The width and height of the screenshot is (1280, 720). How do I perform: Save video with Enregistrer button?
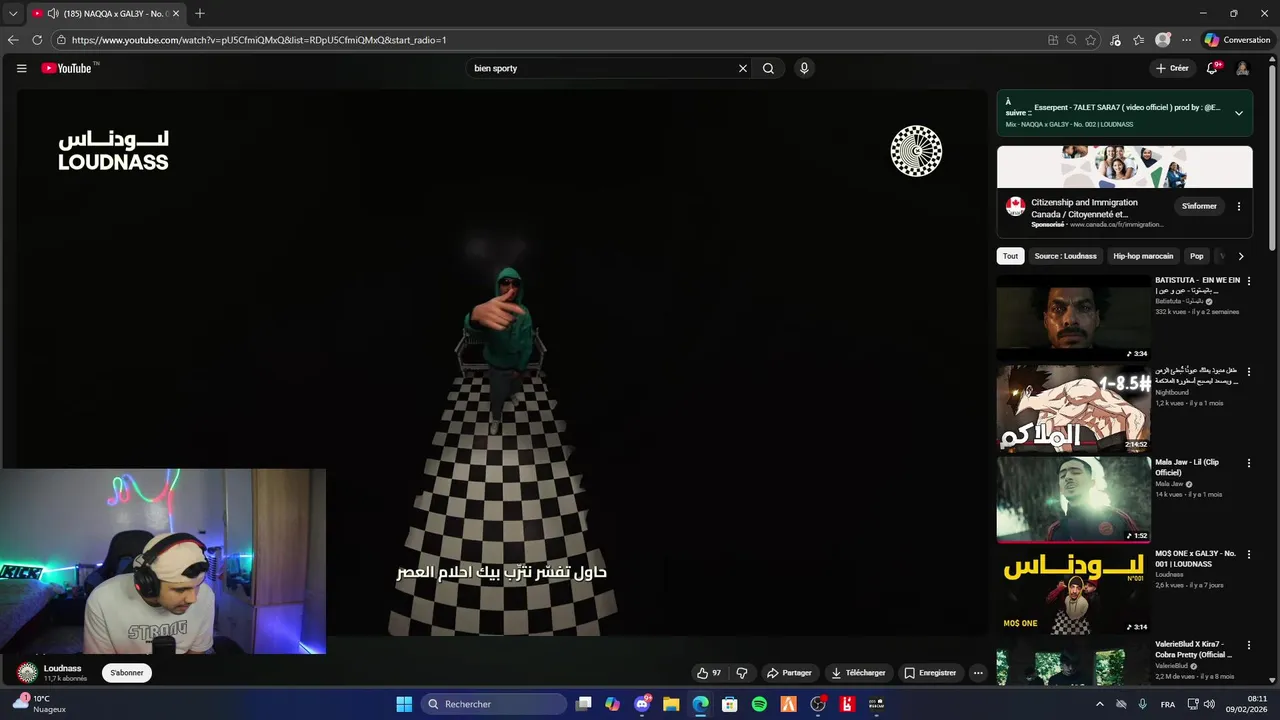[930, 673]
